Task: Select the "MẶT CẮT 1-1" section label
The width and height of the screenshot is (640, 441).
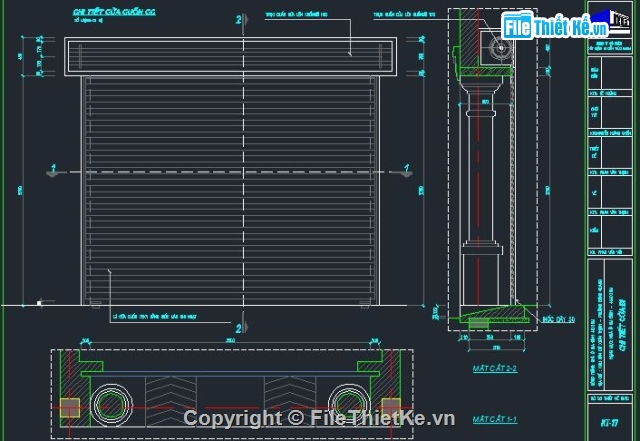Action: click(495, 419)
